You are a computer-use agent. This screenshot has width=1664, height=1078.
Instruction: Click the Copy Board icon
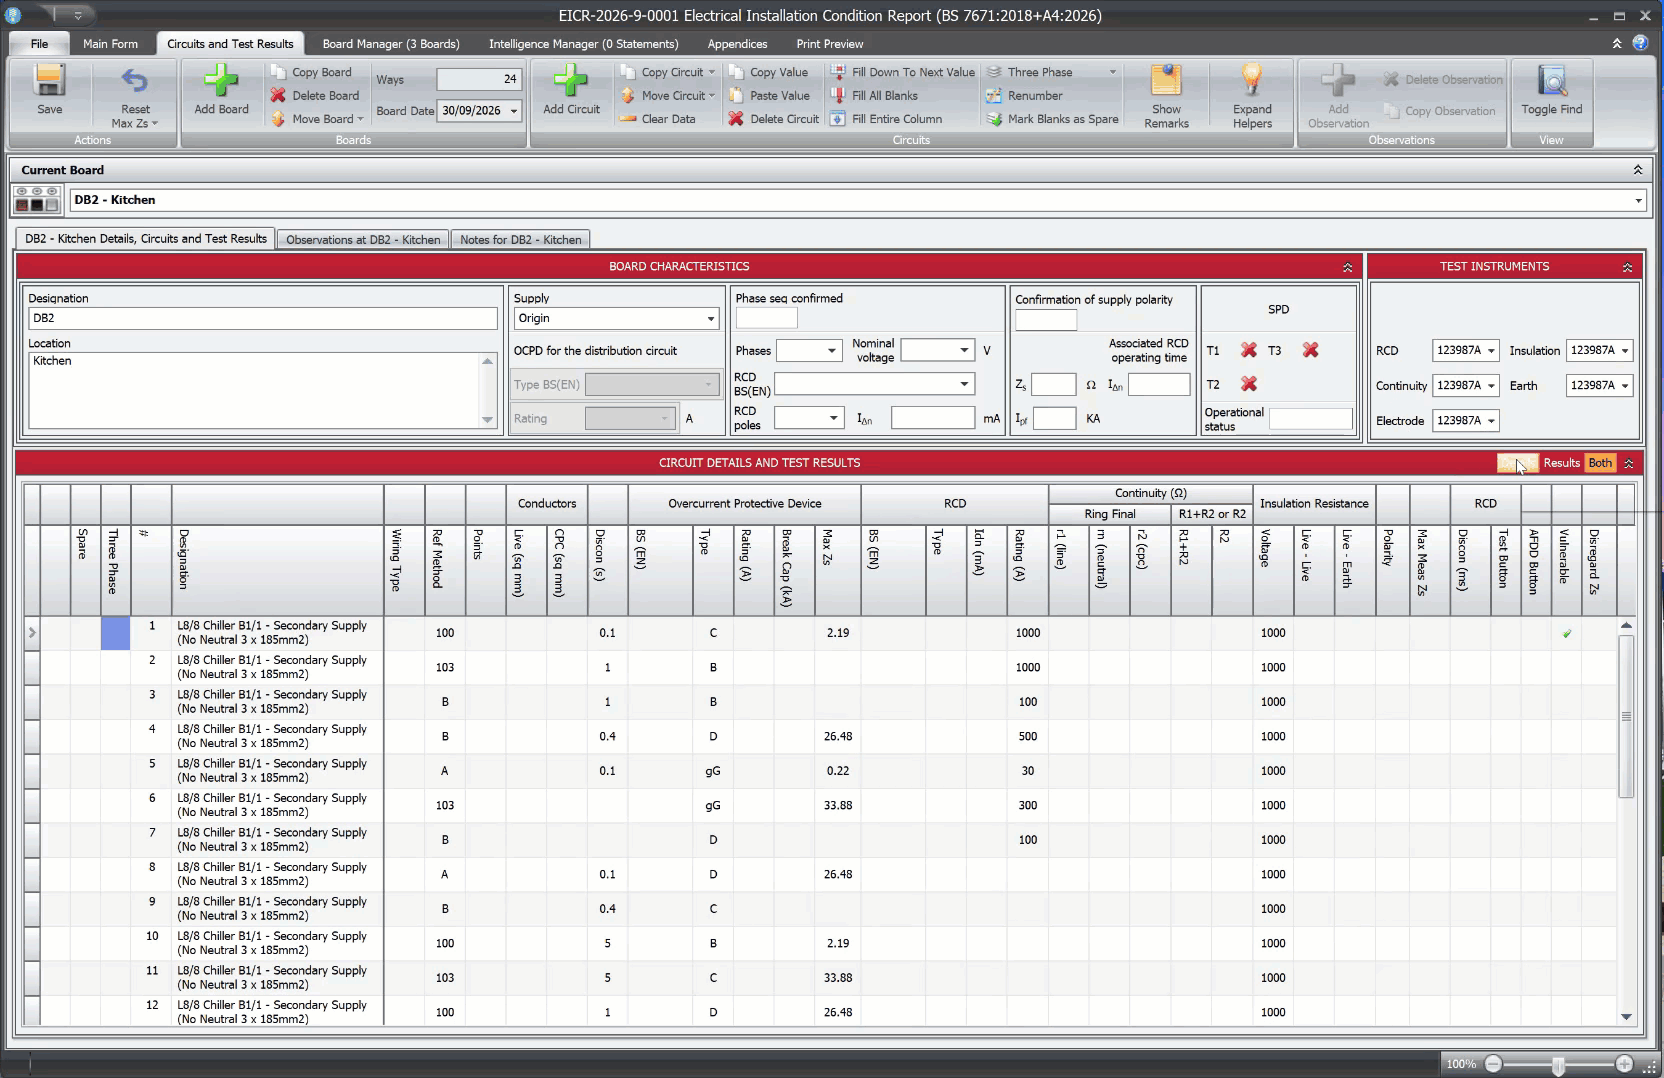(x=278, y=72)
